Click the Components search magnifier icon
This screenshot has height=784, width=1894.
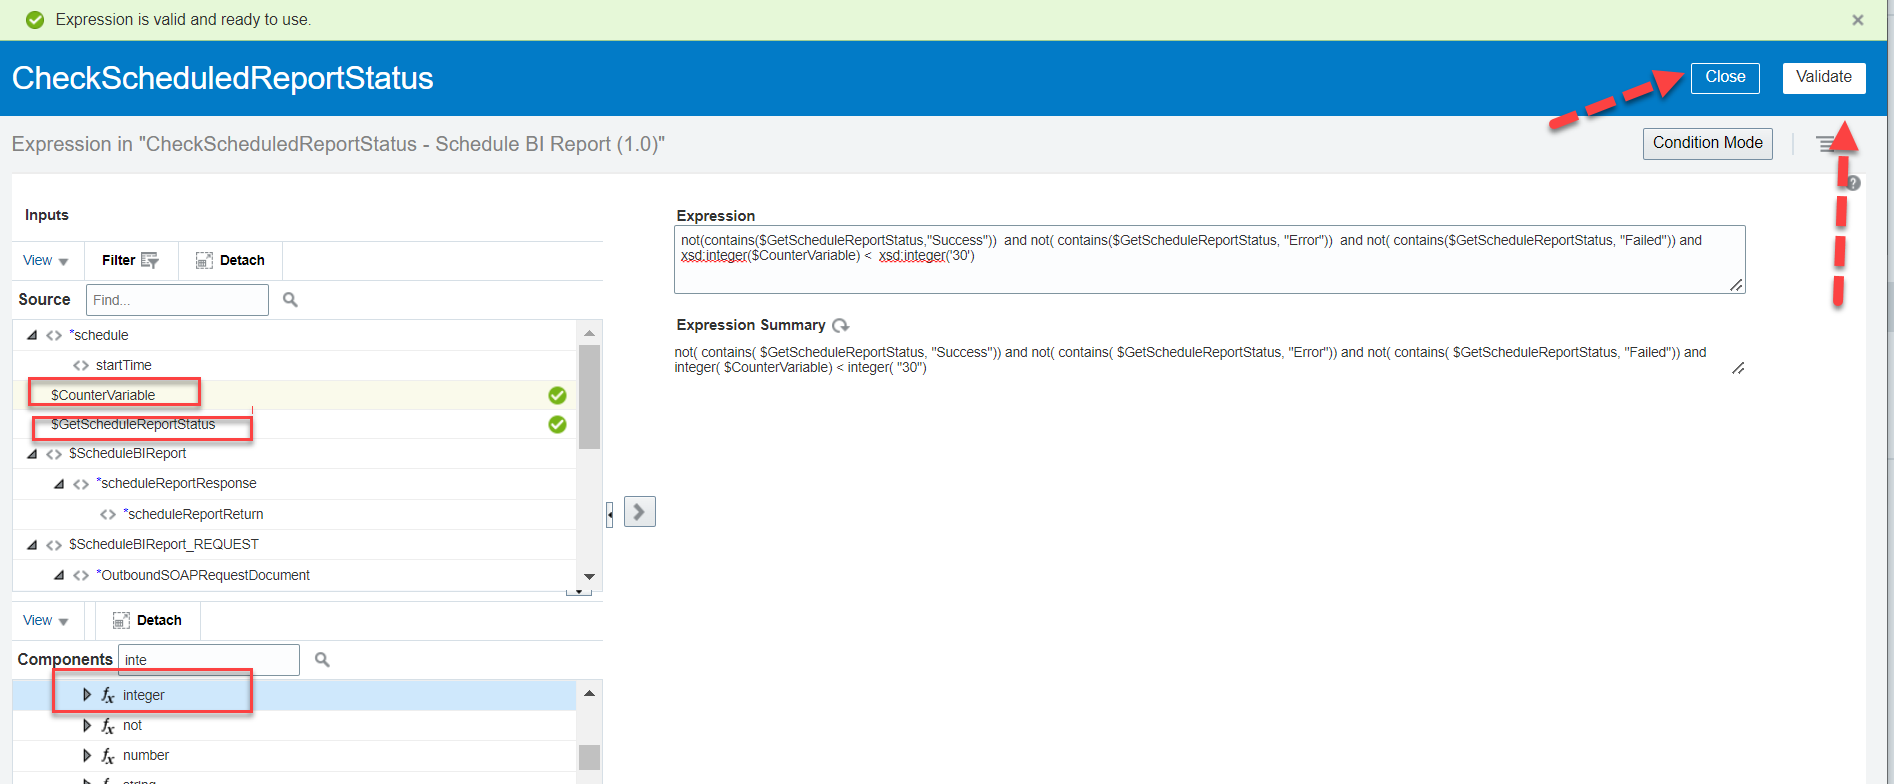(x=322, y=660)
